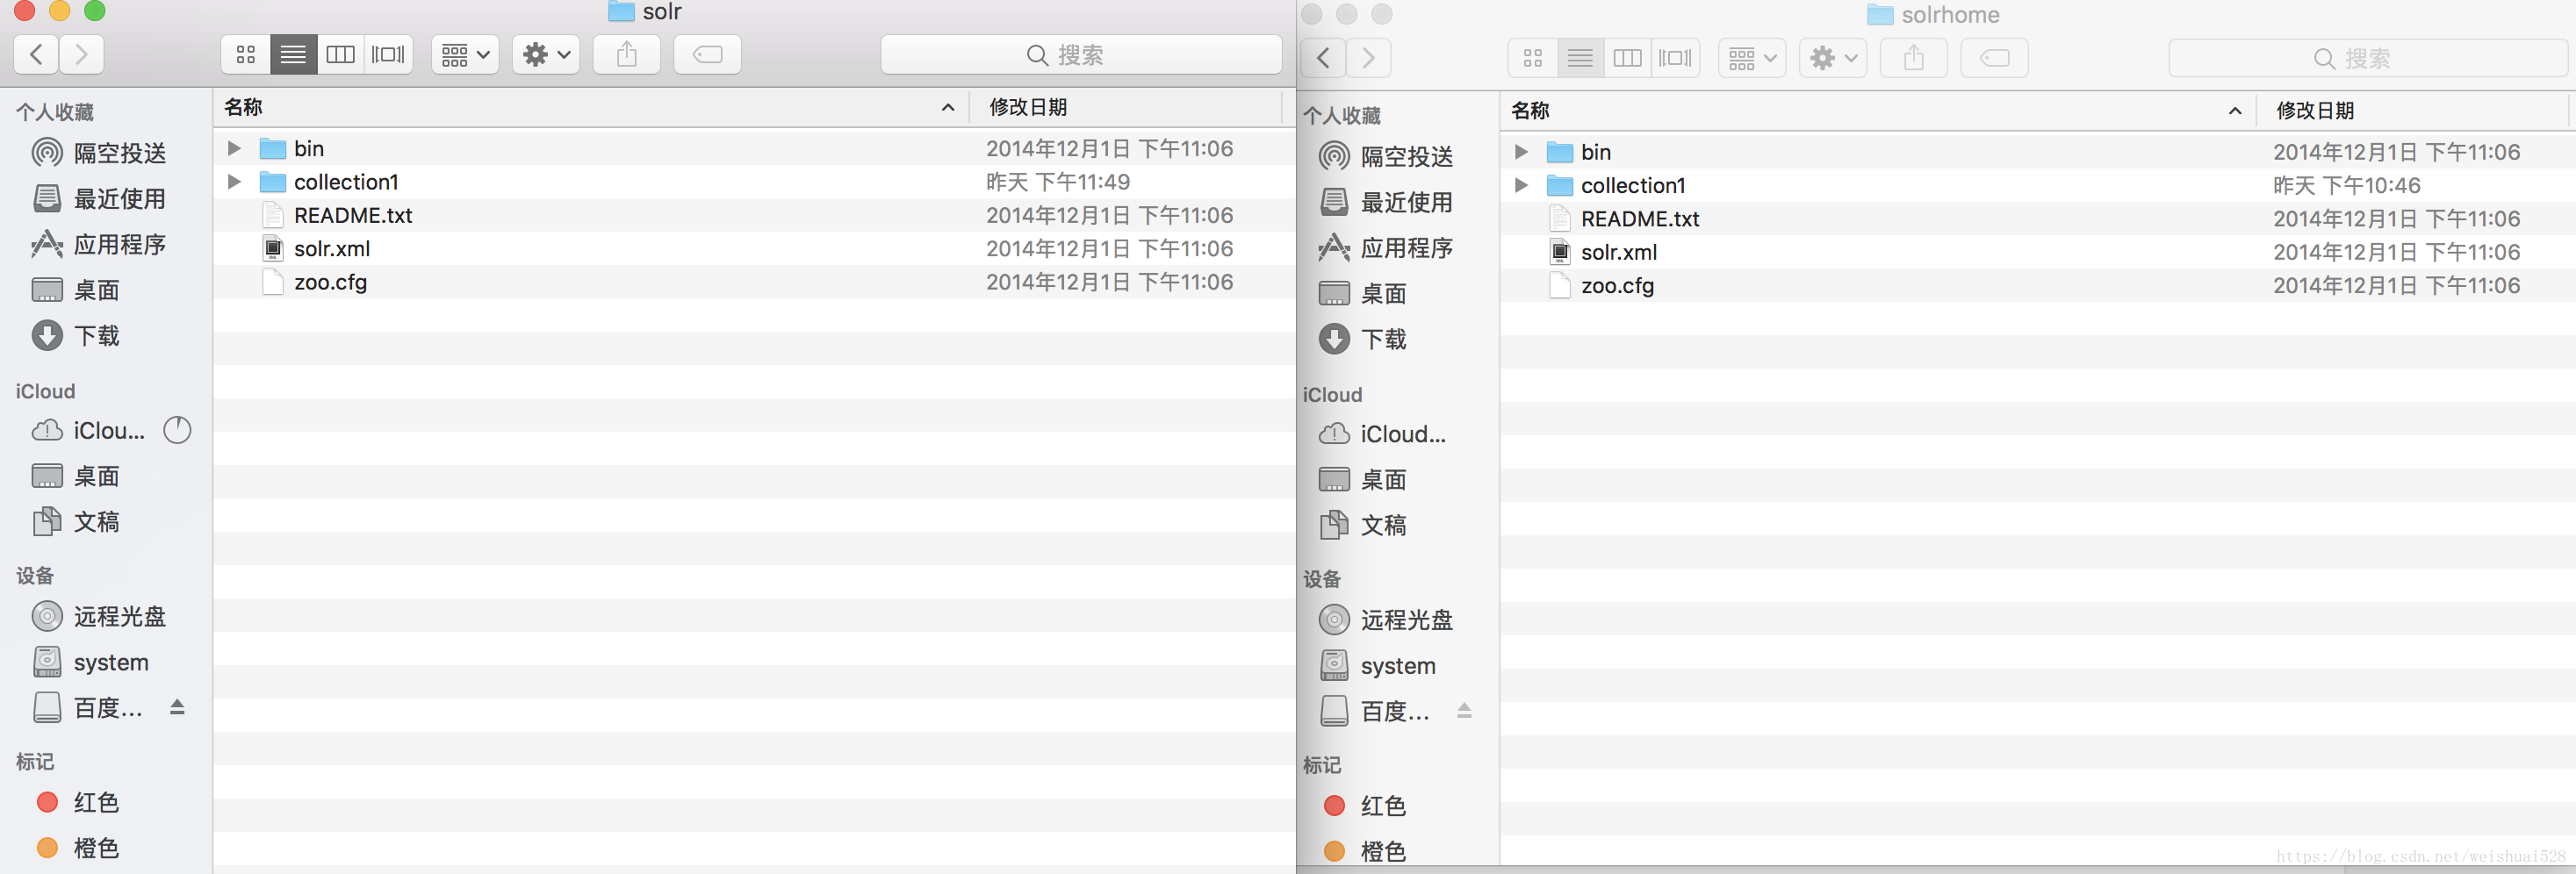Click edit tags button in solr window
This screenshot has width=2576, height=874.
[x=707, y=54]
